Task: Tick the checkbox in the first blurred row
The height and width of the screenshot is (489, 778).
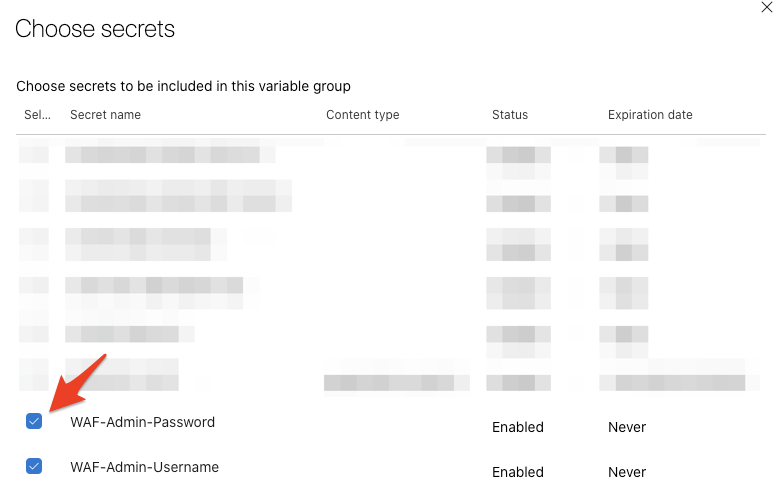Action: (x=34, y=155)
